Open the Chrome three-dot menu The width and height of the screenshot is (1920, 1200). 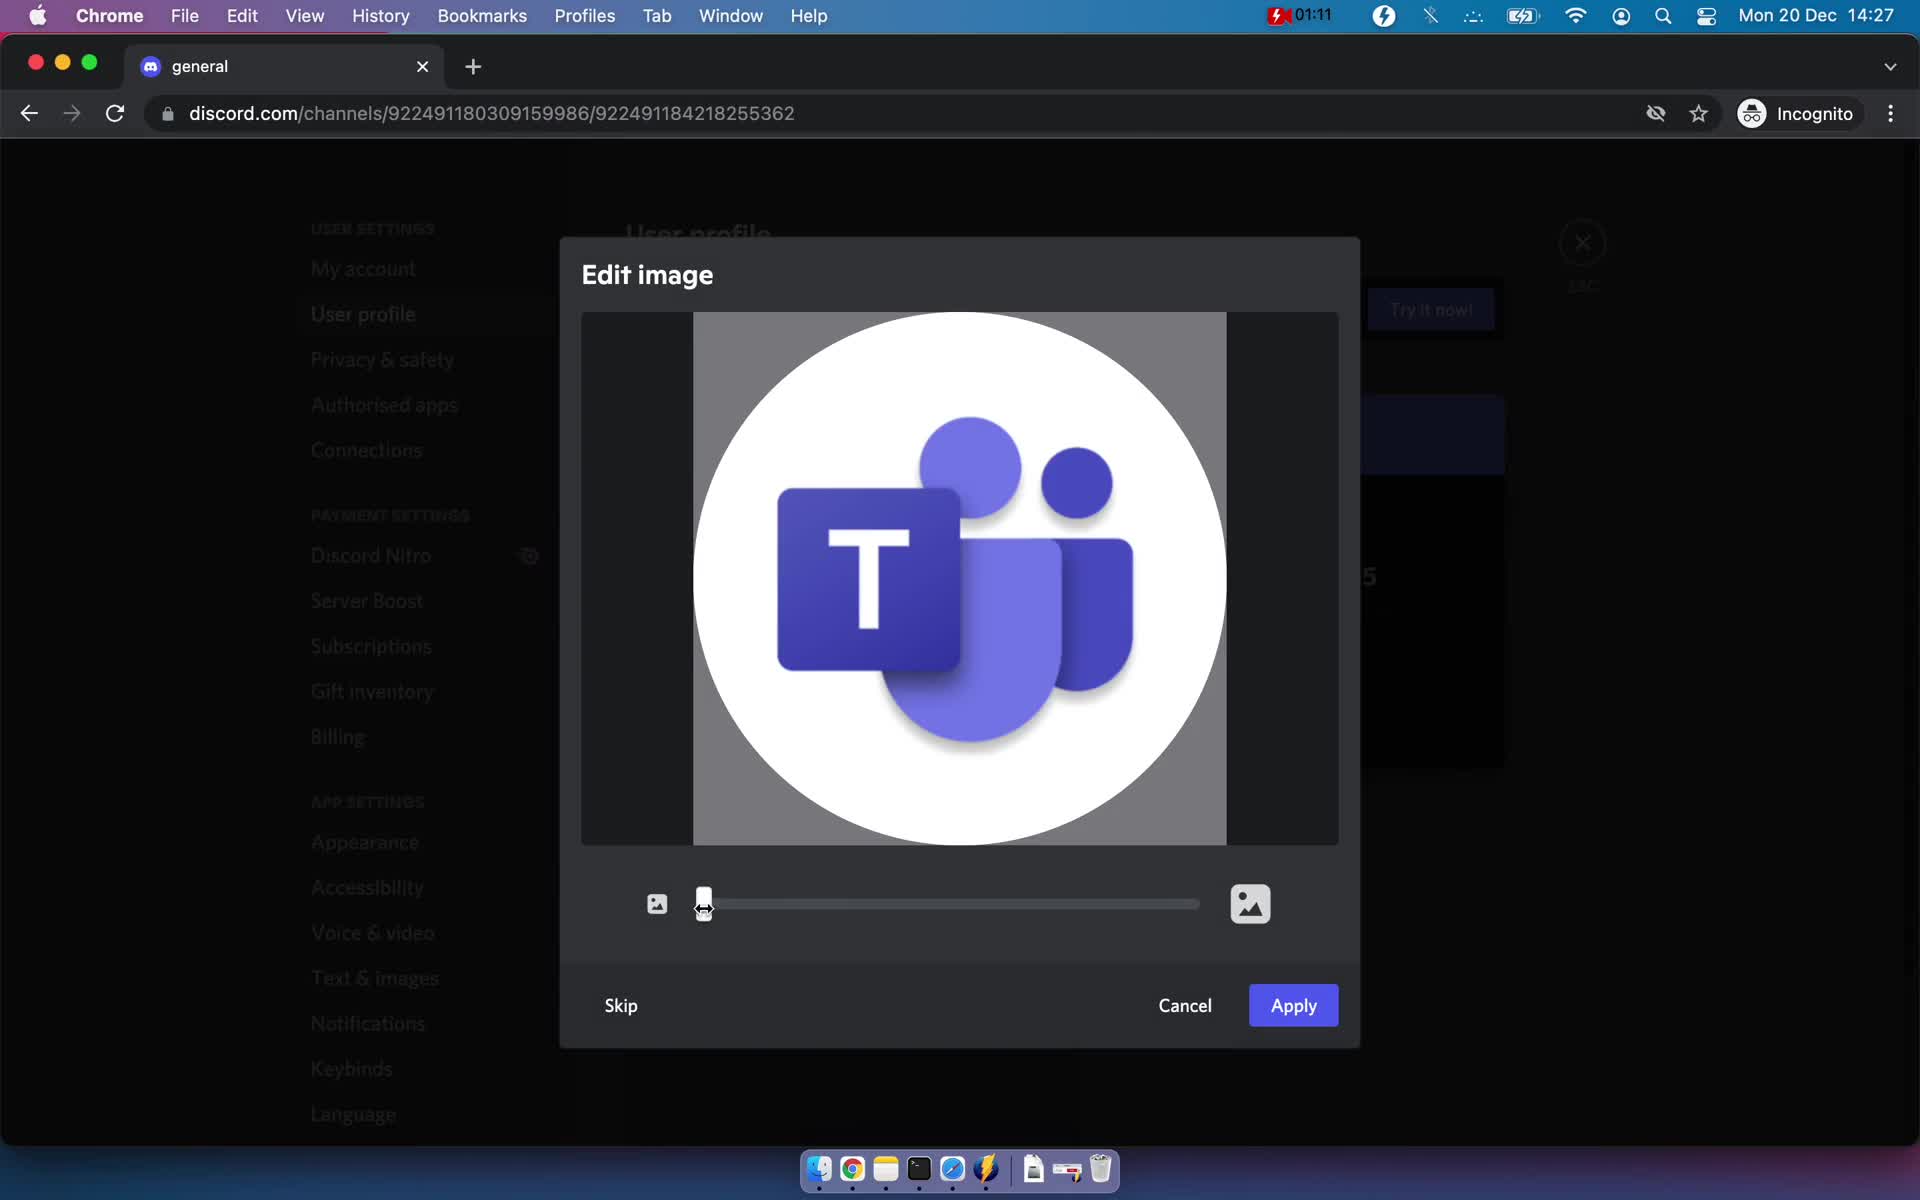coord(1890,113)
